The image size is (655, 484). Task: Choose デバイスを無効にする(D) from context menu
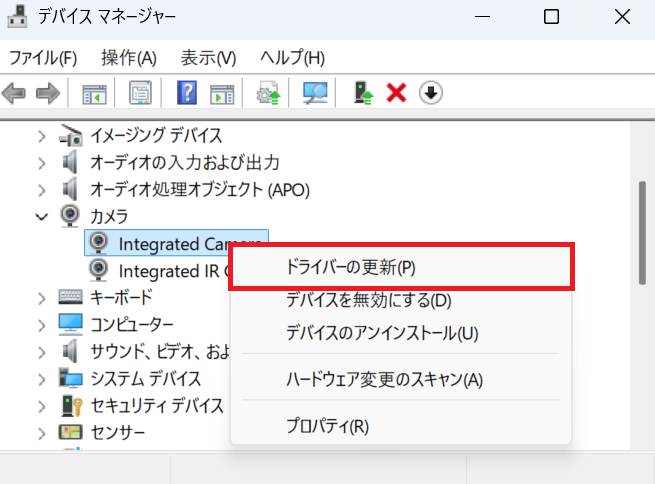point(401,300)
